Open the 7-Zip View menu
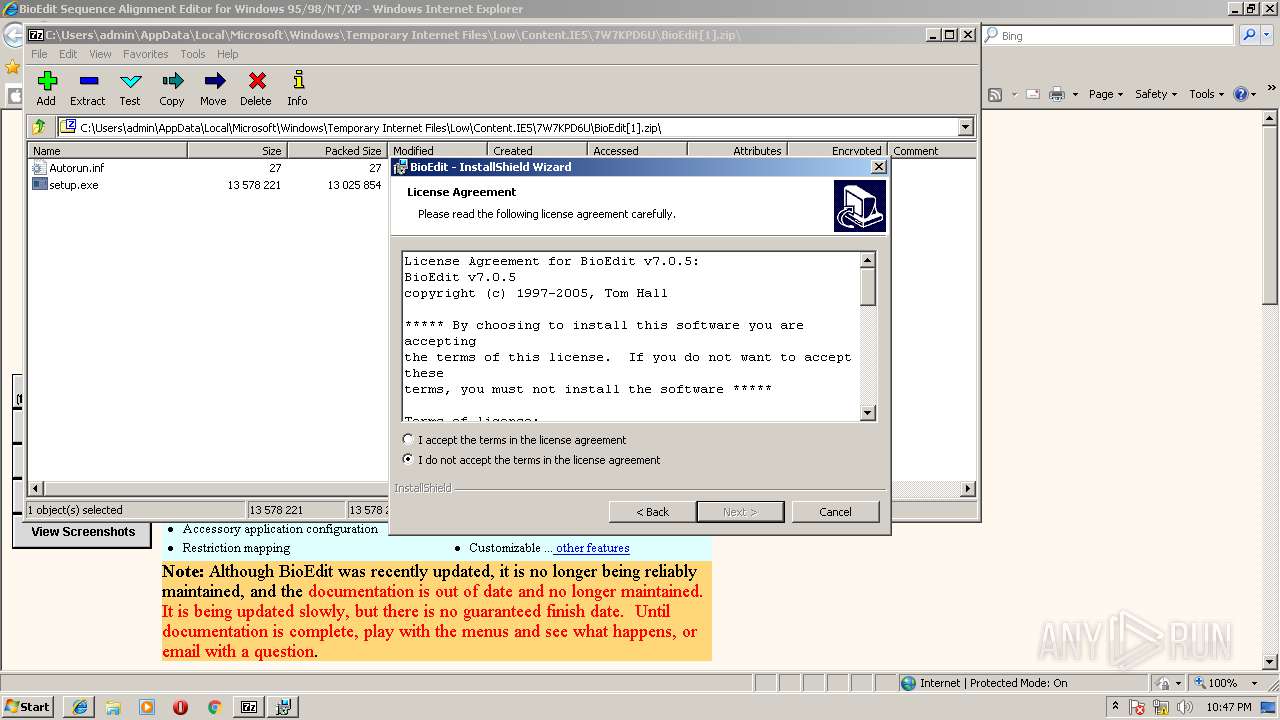This screenshot has width=1280, height=720. pyautogui.click(x=100, y=54)
